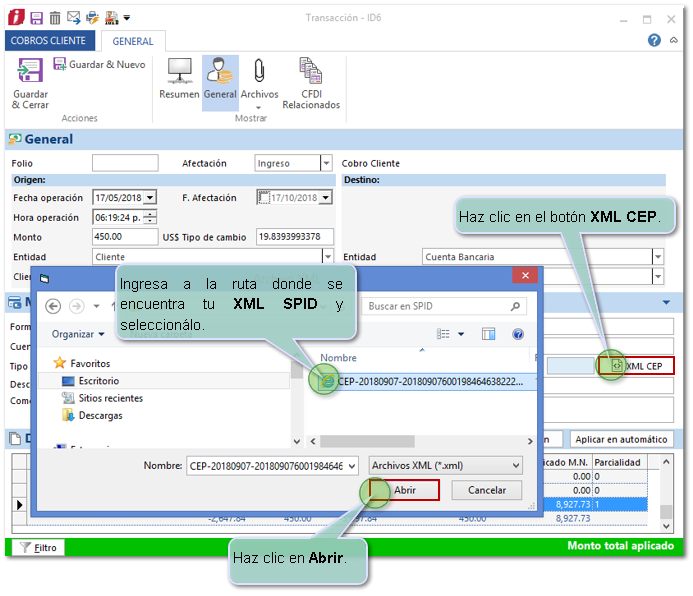Open the Afectación Ingreso dropdown
The height and width of the screenshot is (596, 693).
coord(326,163)
